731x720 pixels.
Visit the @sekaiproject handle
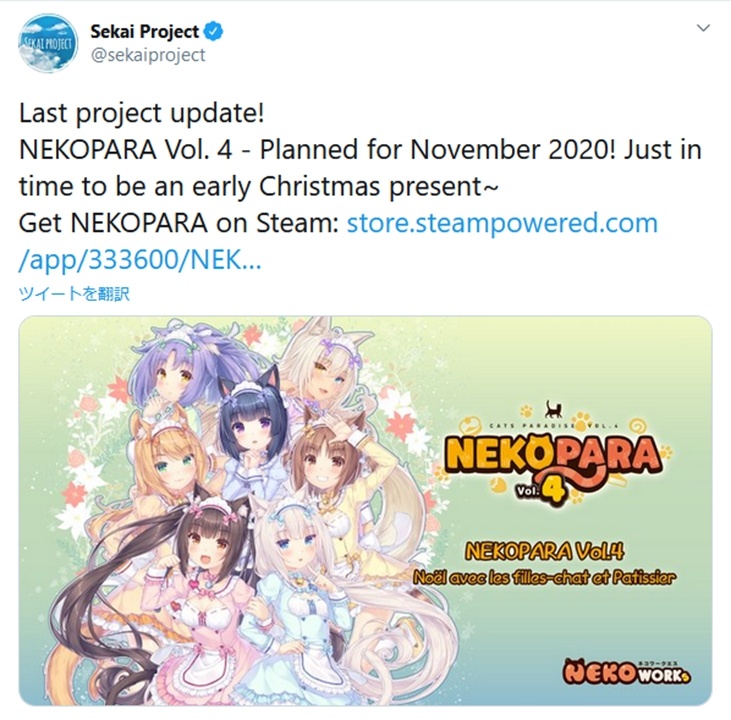[x=148, y=55]
